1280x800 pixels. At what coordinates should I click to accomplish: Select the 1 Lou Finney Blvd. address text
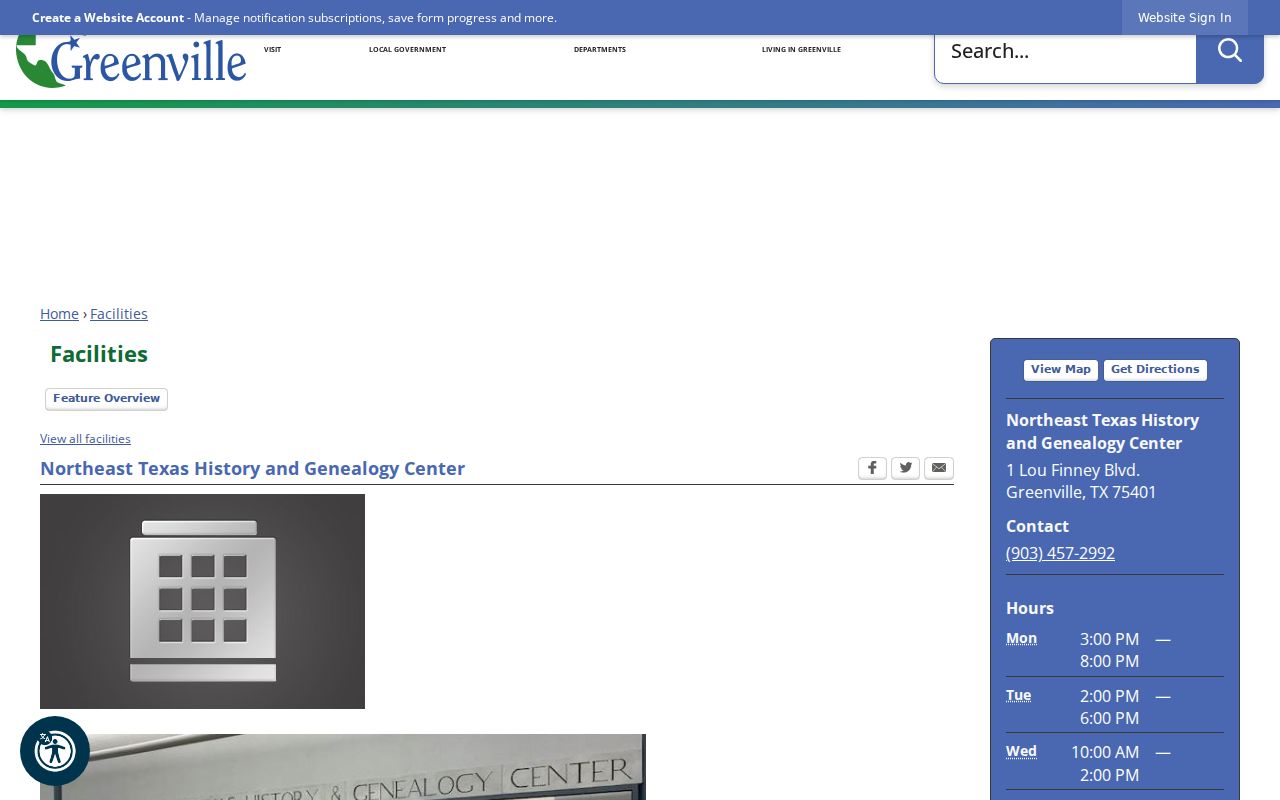pos(1073,470)
